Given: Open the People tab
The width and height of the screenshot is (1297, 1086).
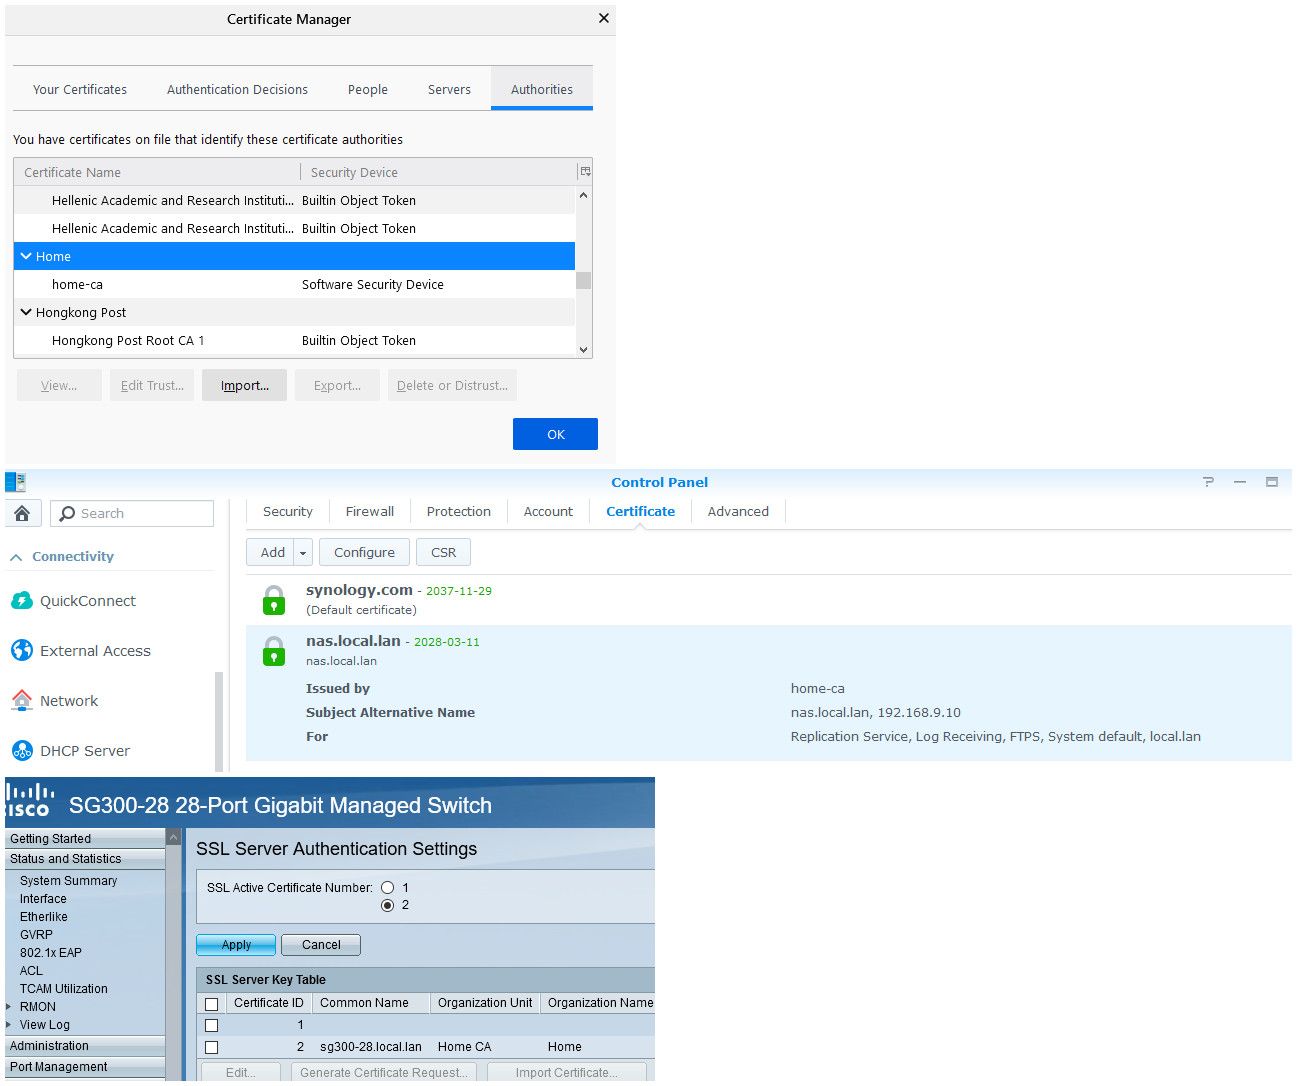Looking at the screenshot, I should click(x=368, y=89).
